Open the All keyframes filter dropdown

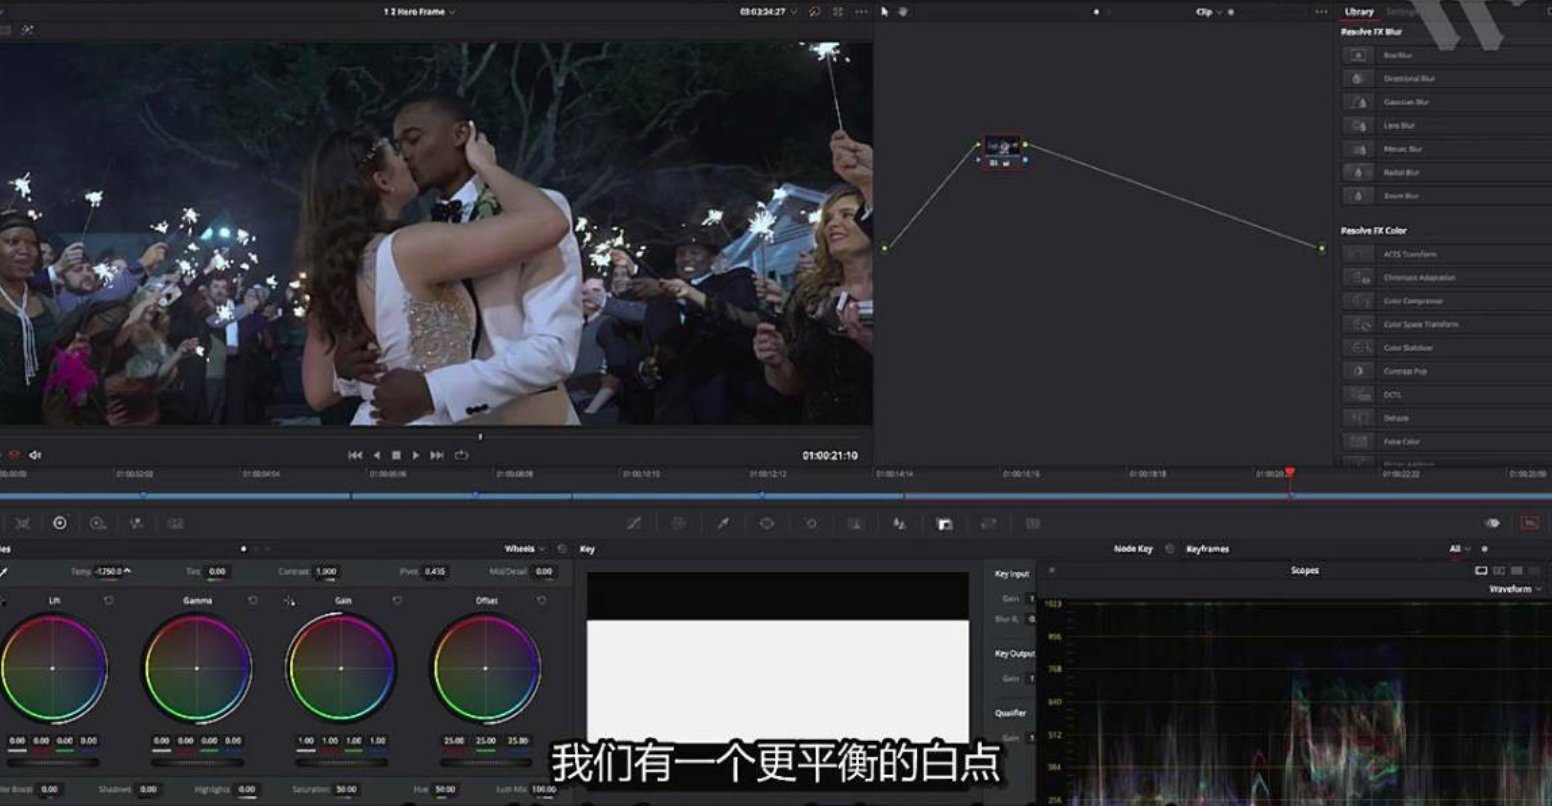tap(1459, 549)
